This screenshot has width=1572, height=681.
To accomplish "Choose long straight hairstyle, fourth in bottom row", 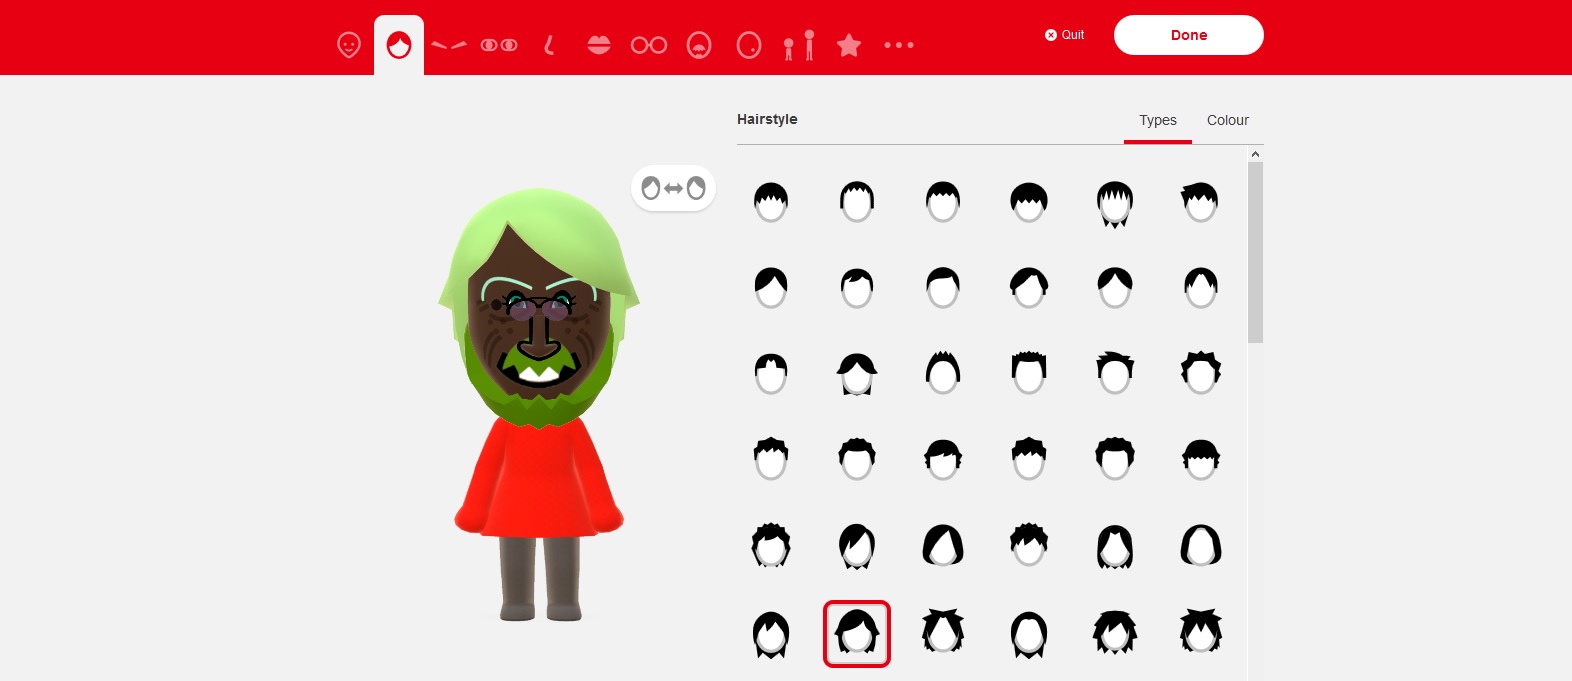I will (x=1029, y=634).
